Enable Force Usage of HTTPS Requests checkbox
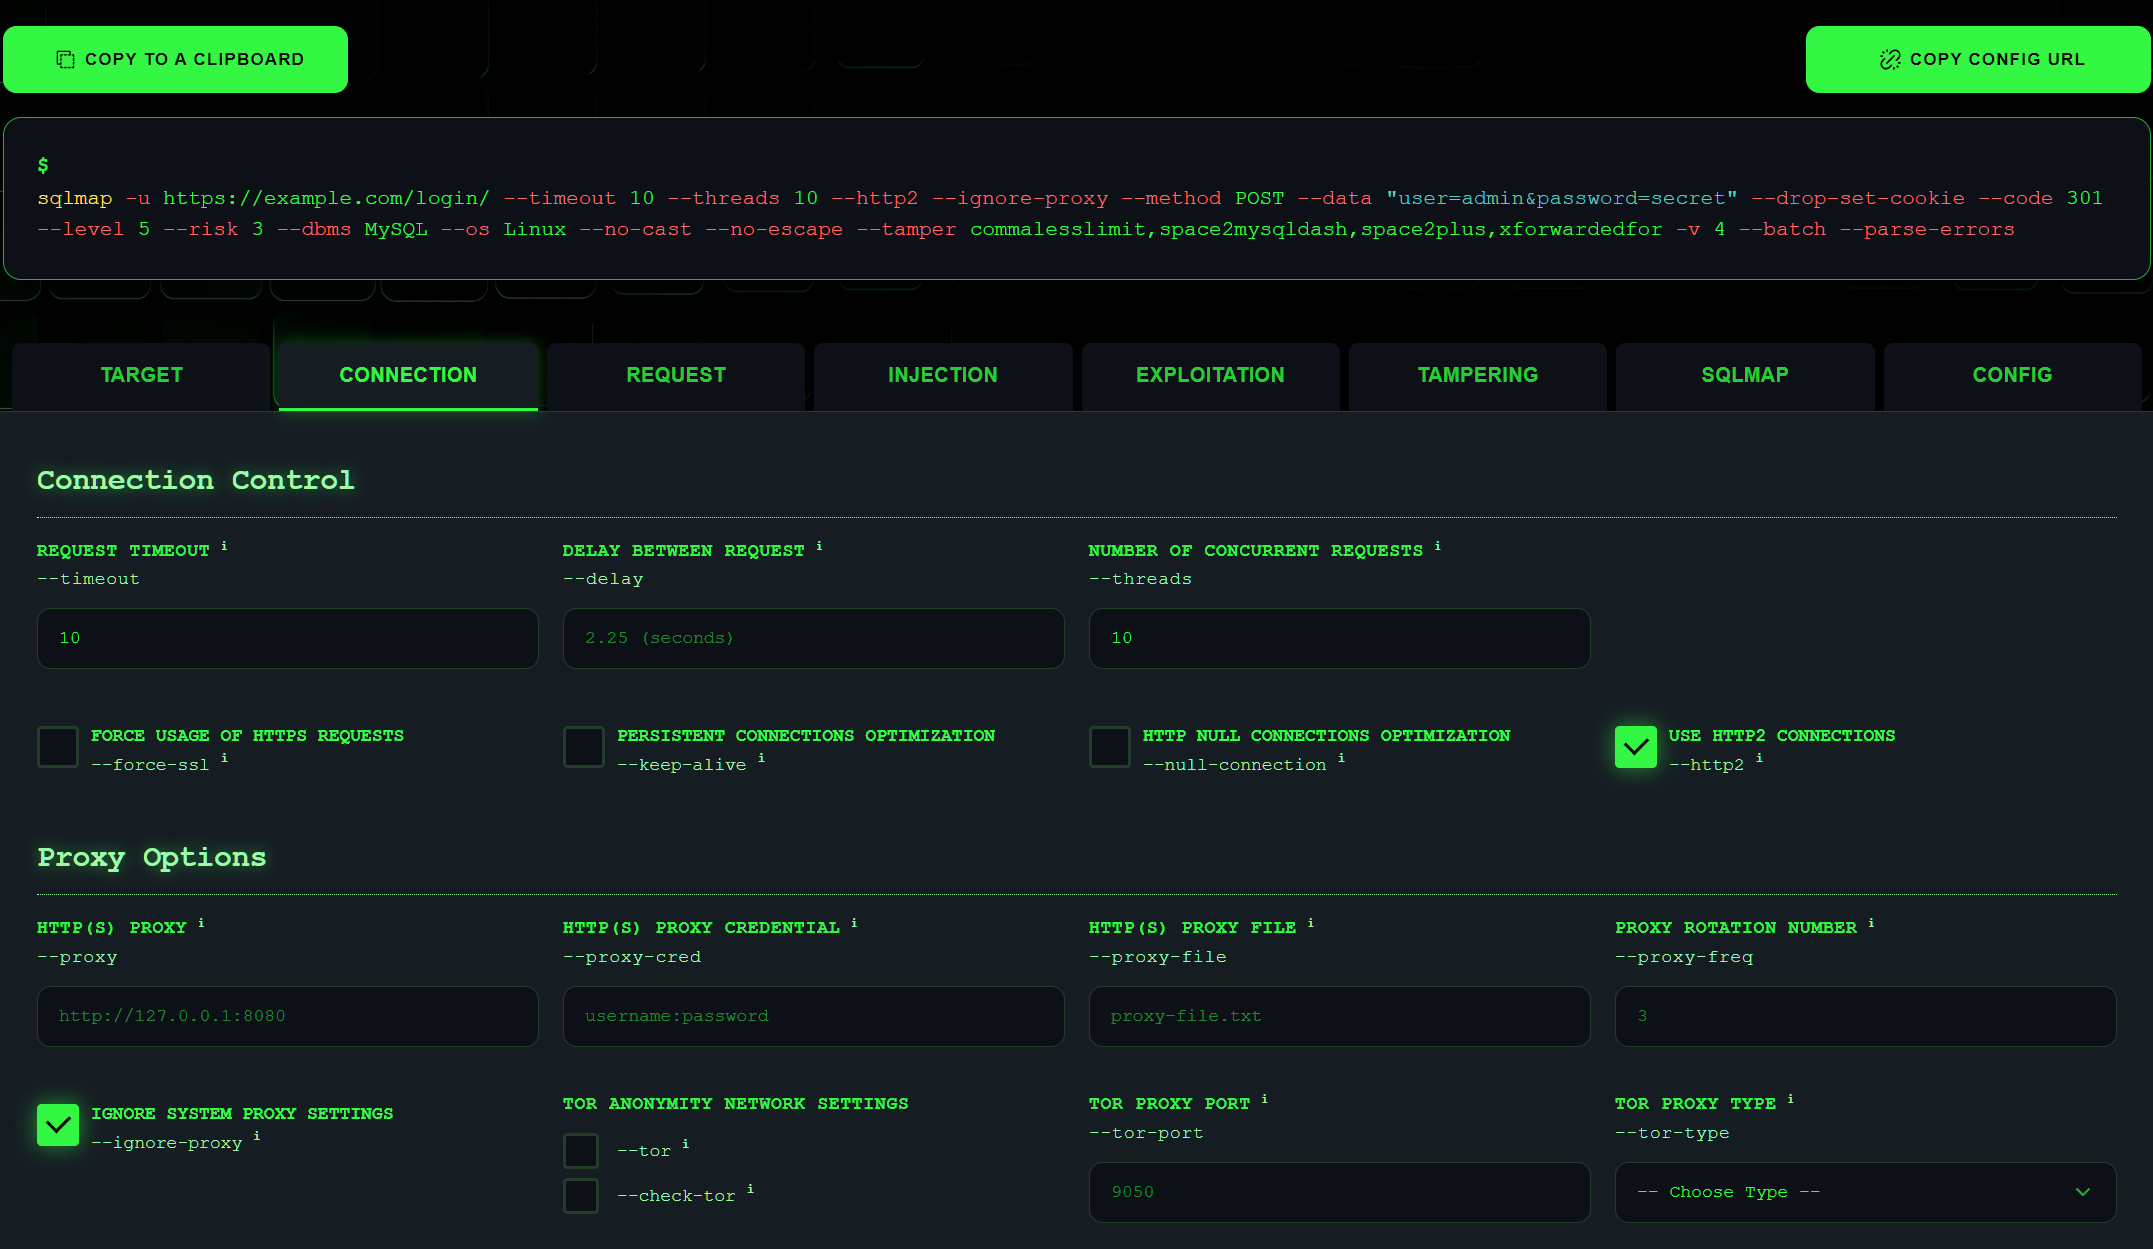Viewport: 2153px width, 1249px height. pyautogui.click(x=58, y=747)
